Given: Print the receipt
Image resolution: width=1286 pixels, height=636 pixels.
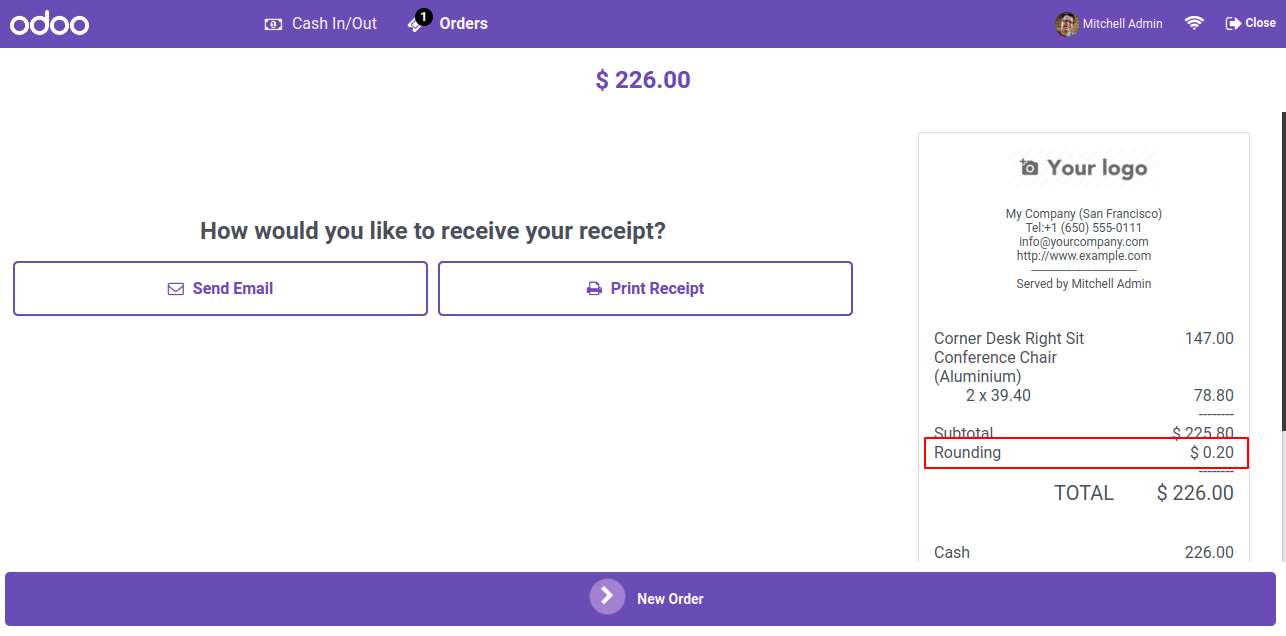Looking at the screenshot, I should click(x=645, y=288).
